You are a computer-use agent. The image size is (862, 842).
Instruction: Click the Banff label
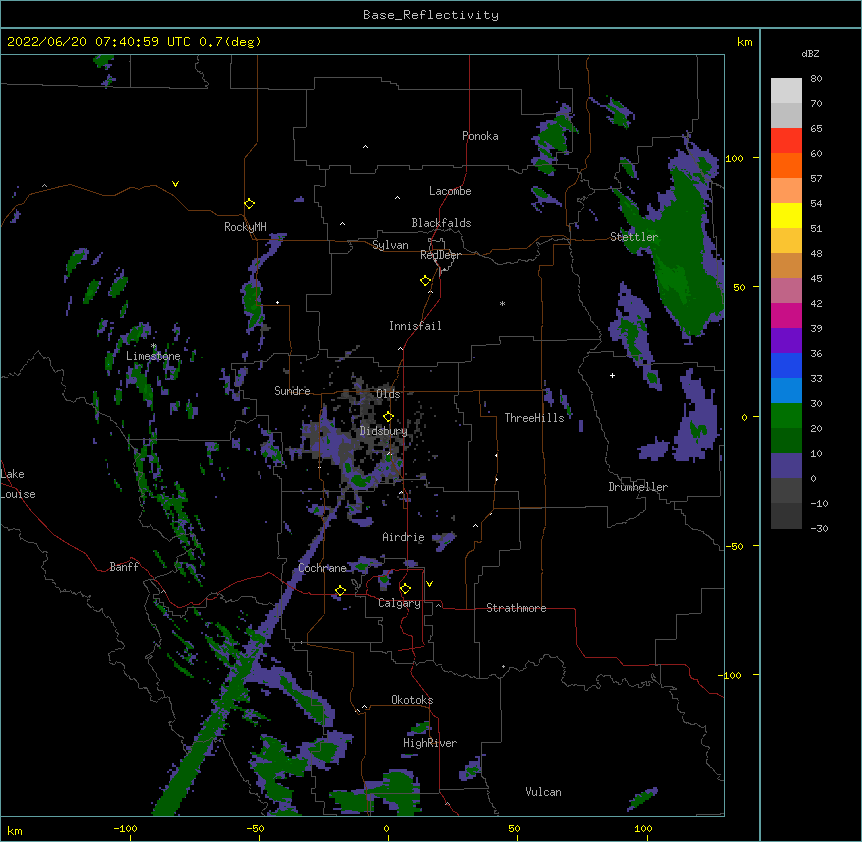click(124, 567)
